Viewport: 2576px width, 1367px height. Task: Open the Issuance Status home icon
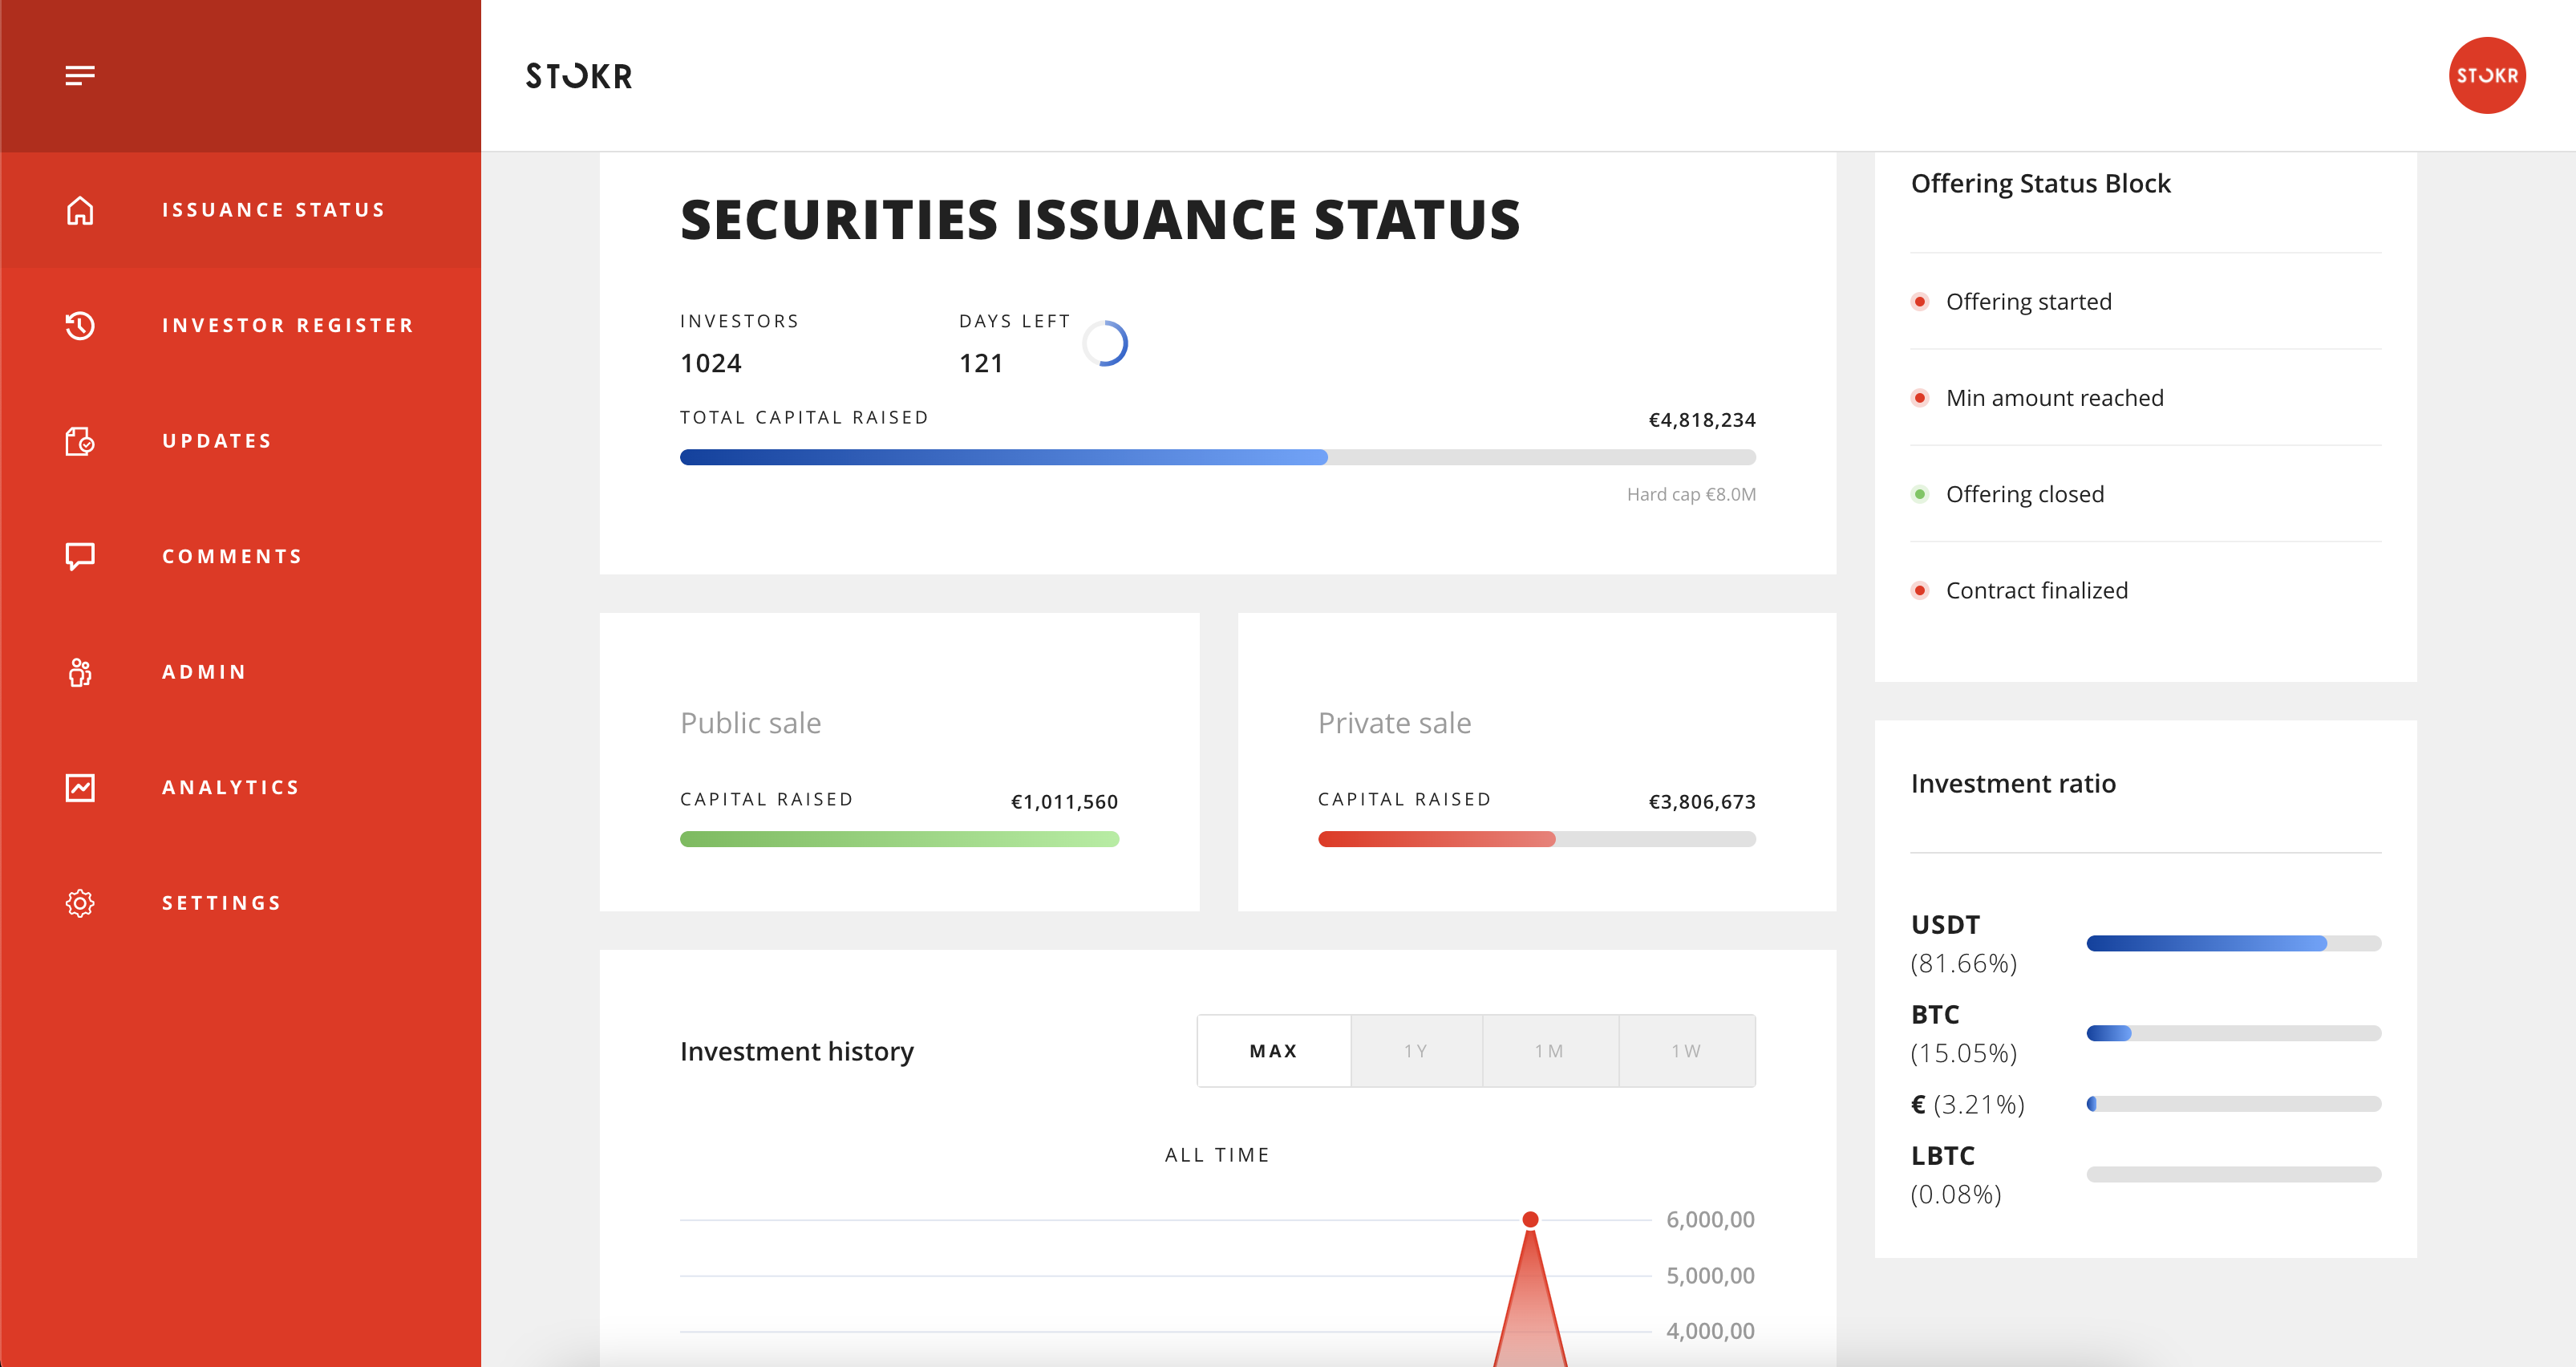[x=80, y=210]
